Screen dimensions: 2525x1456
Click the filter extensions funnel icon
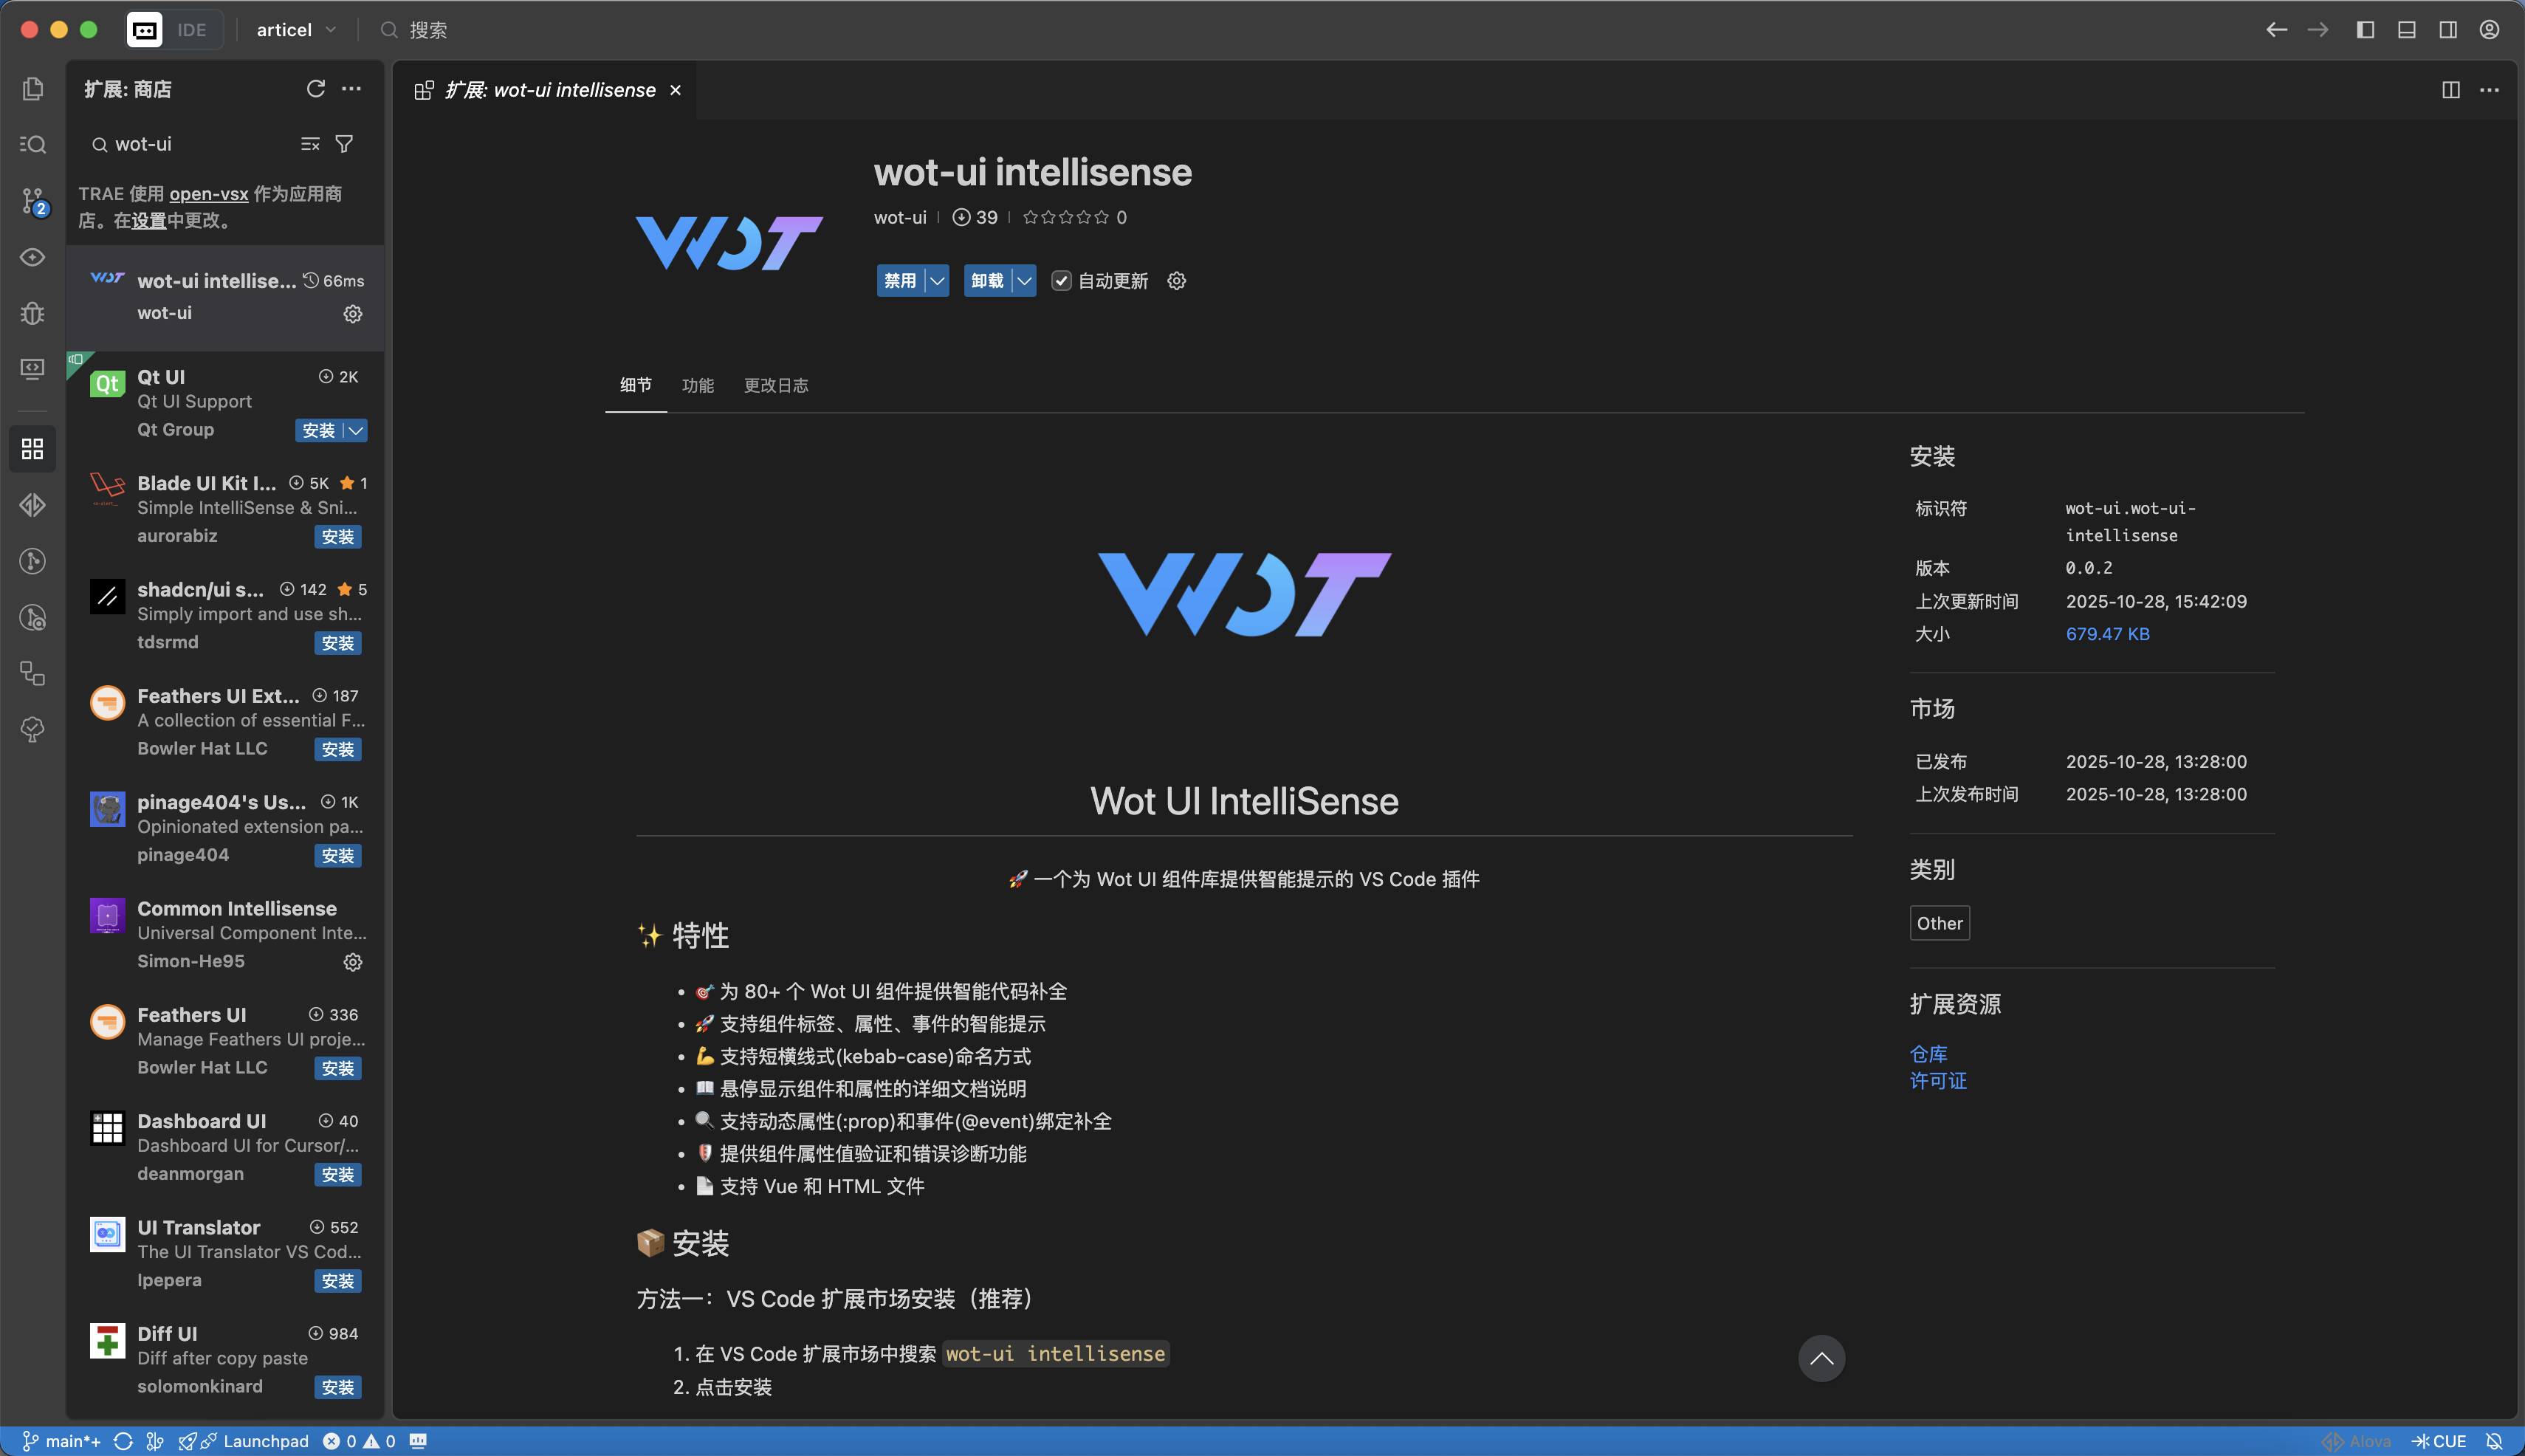coord(344,144)
